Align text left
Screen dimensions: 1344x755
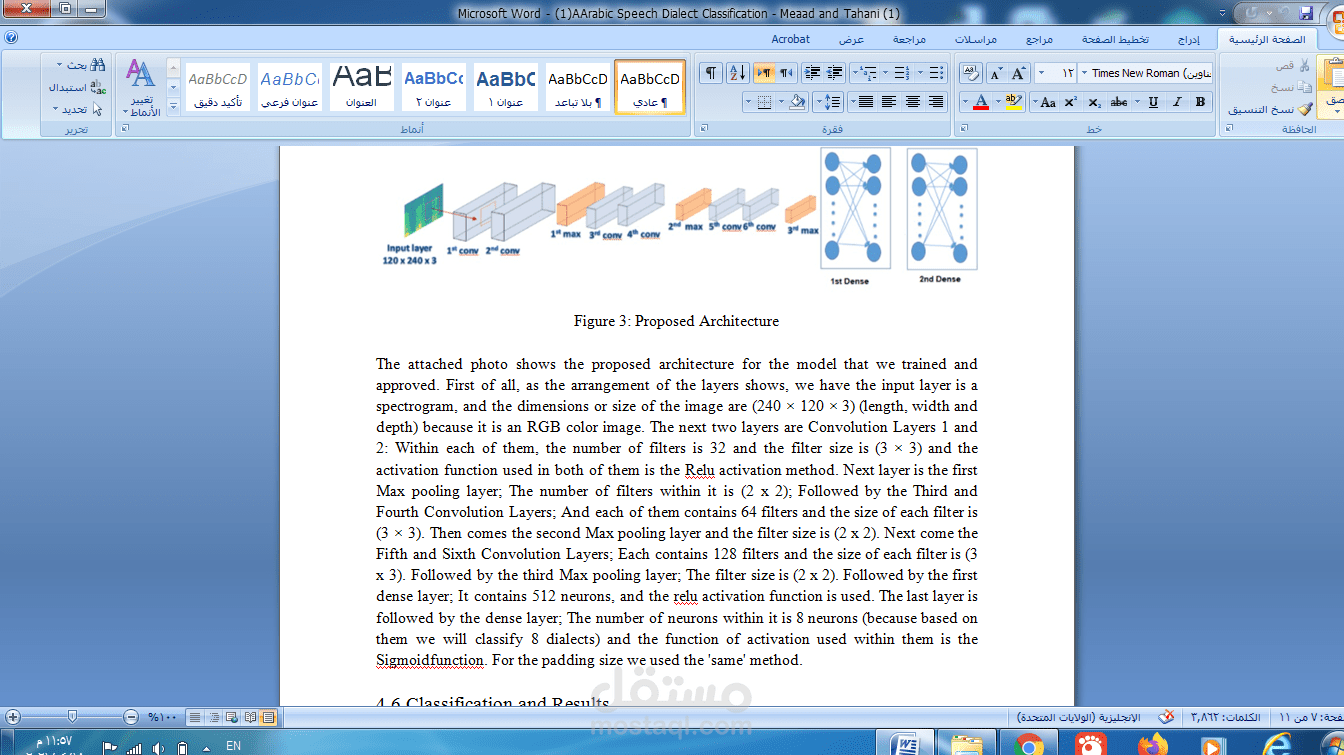point(888,102)
